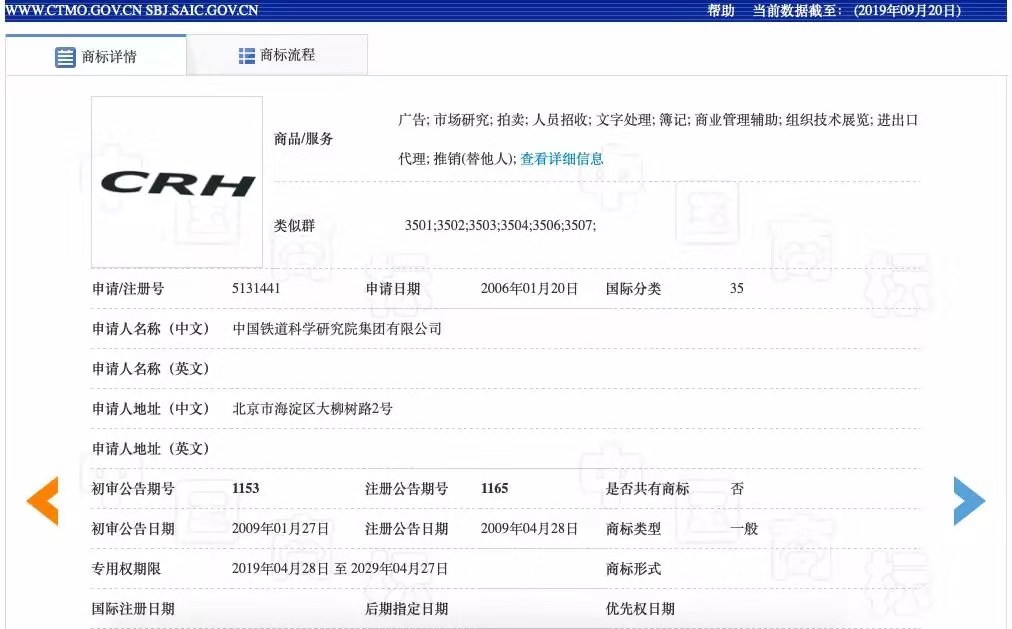Click the 国际分类 label
Viewport: 1012px width, 629px height.
coord(633,289)
